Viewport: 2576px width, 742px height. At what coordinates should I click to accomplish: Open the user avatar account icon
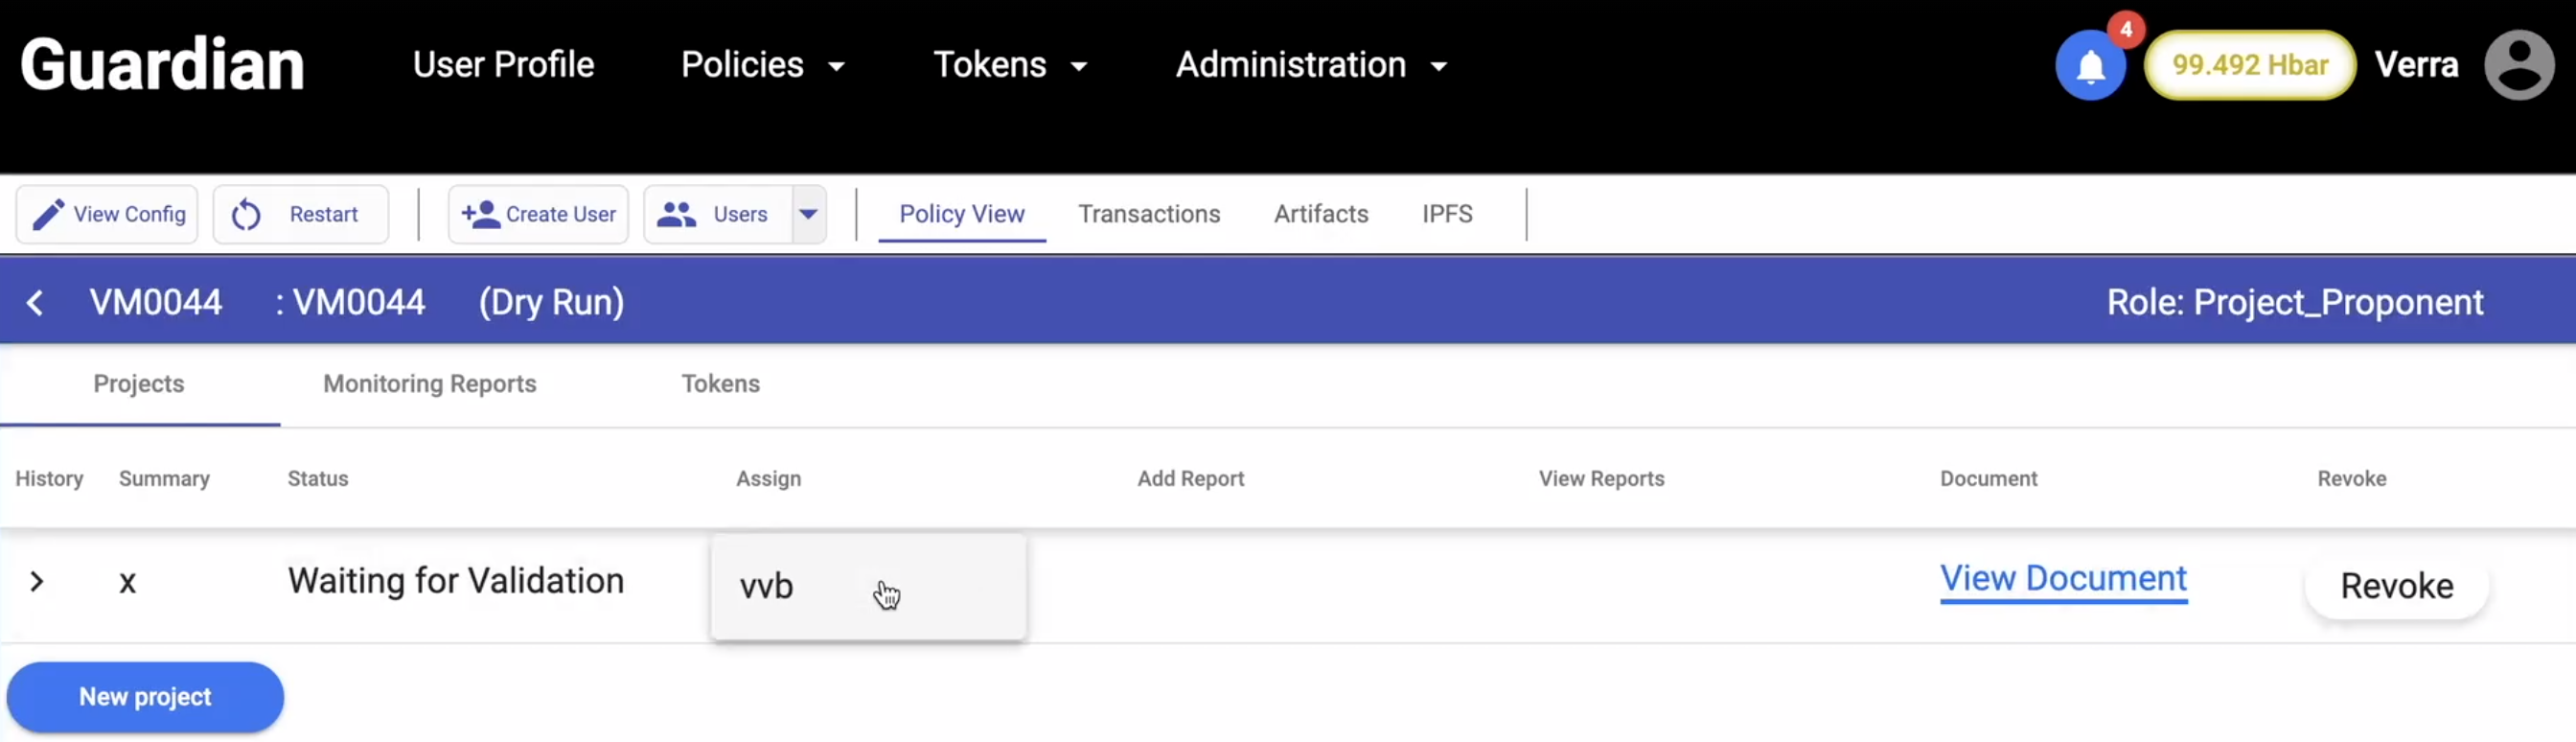pos(2518,66)
